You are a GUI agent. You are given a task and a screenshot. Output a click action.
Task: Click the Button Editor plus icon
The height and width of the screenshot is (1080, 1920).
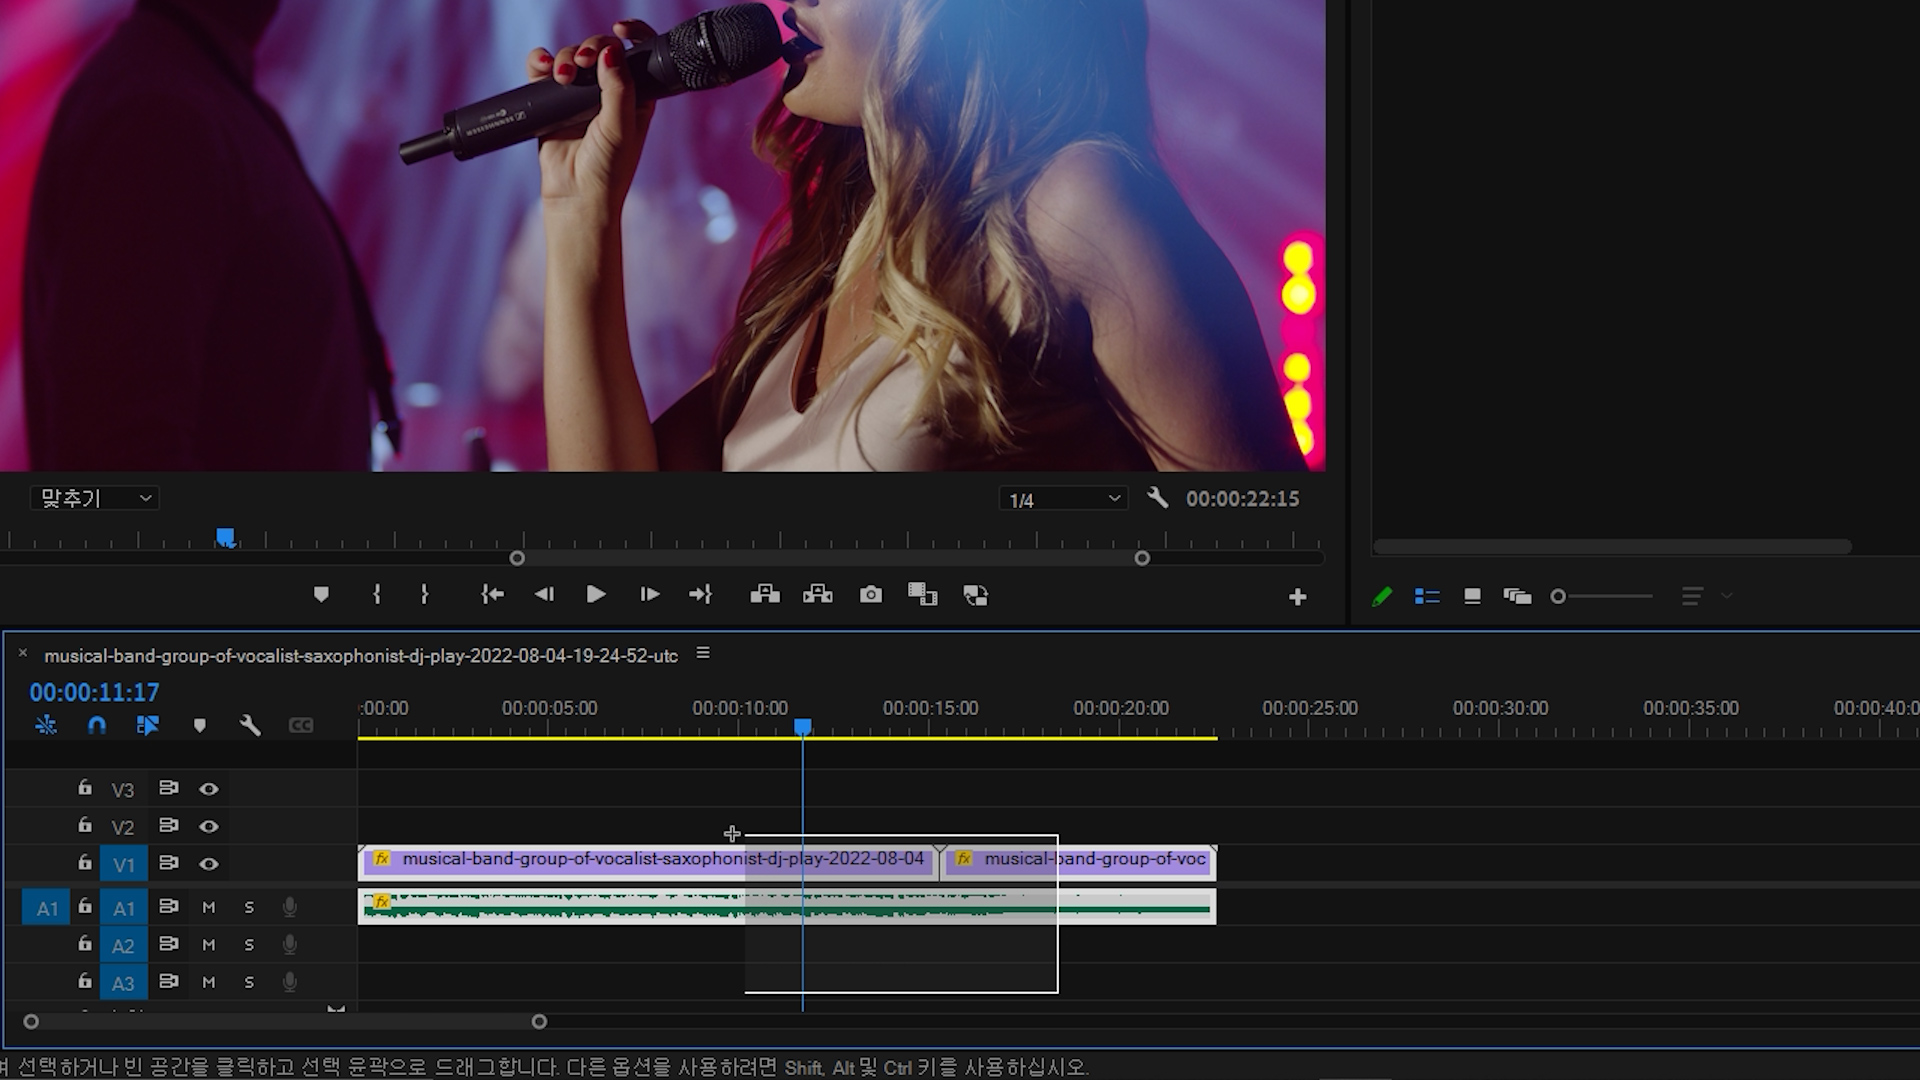[x=1297, y=597]
